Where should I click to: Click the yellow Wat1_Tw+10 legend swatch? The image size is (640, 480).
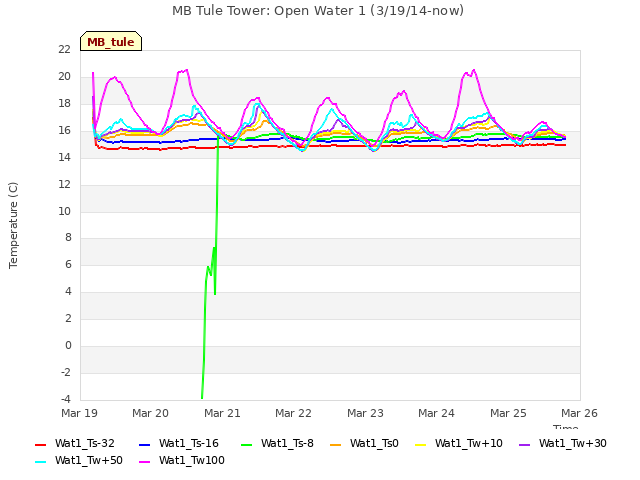pyautogui.click(x=420, y=444)
